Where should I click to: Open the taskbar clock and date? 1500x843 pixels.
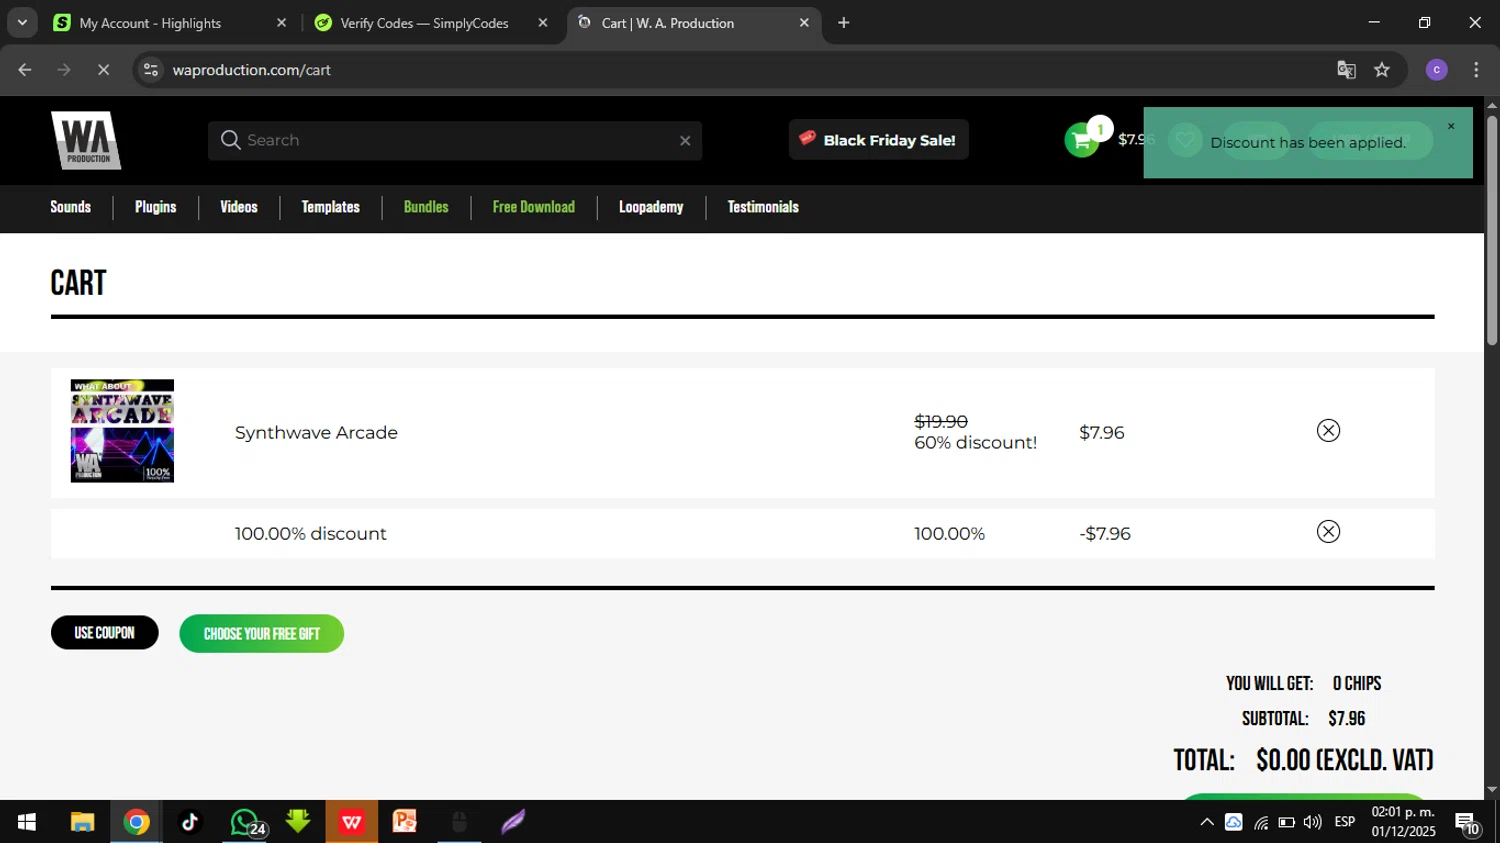pos(1403,822)
